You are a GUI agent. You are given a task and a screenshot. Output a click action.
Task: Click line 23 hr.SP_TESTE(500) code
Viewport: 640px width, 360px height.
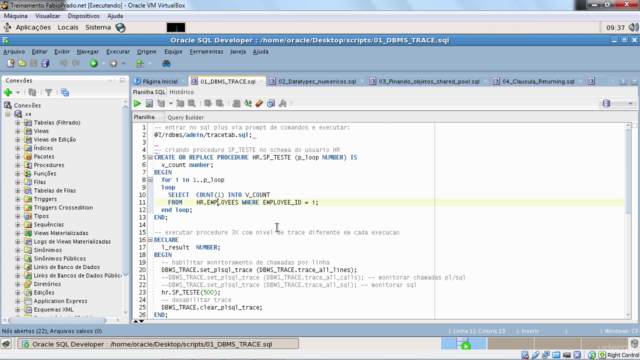click(x=191, y=292)
